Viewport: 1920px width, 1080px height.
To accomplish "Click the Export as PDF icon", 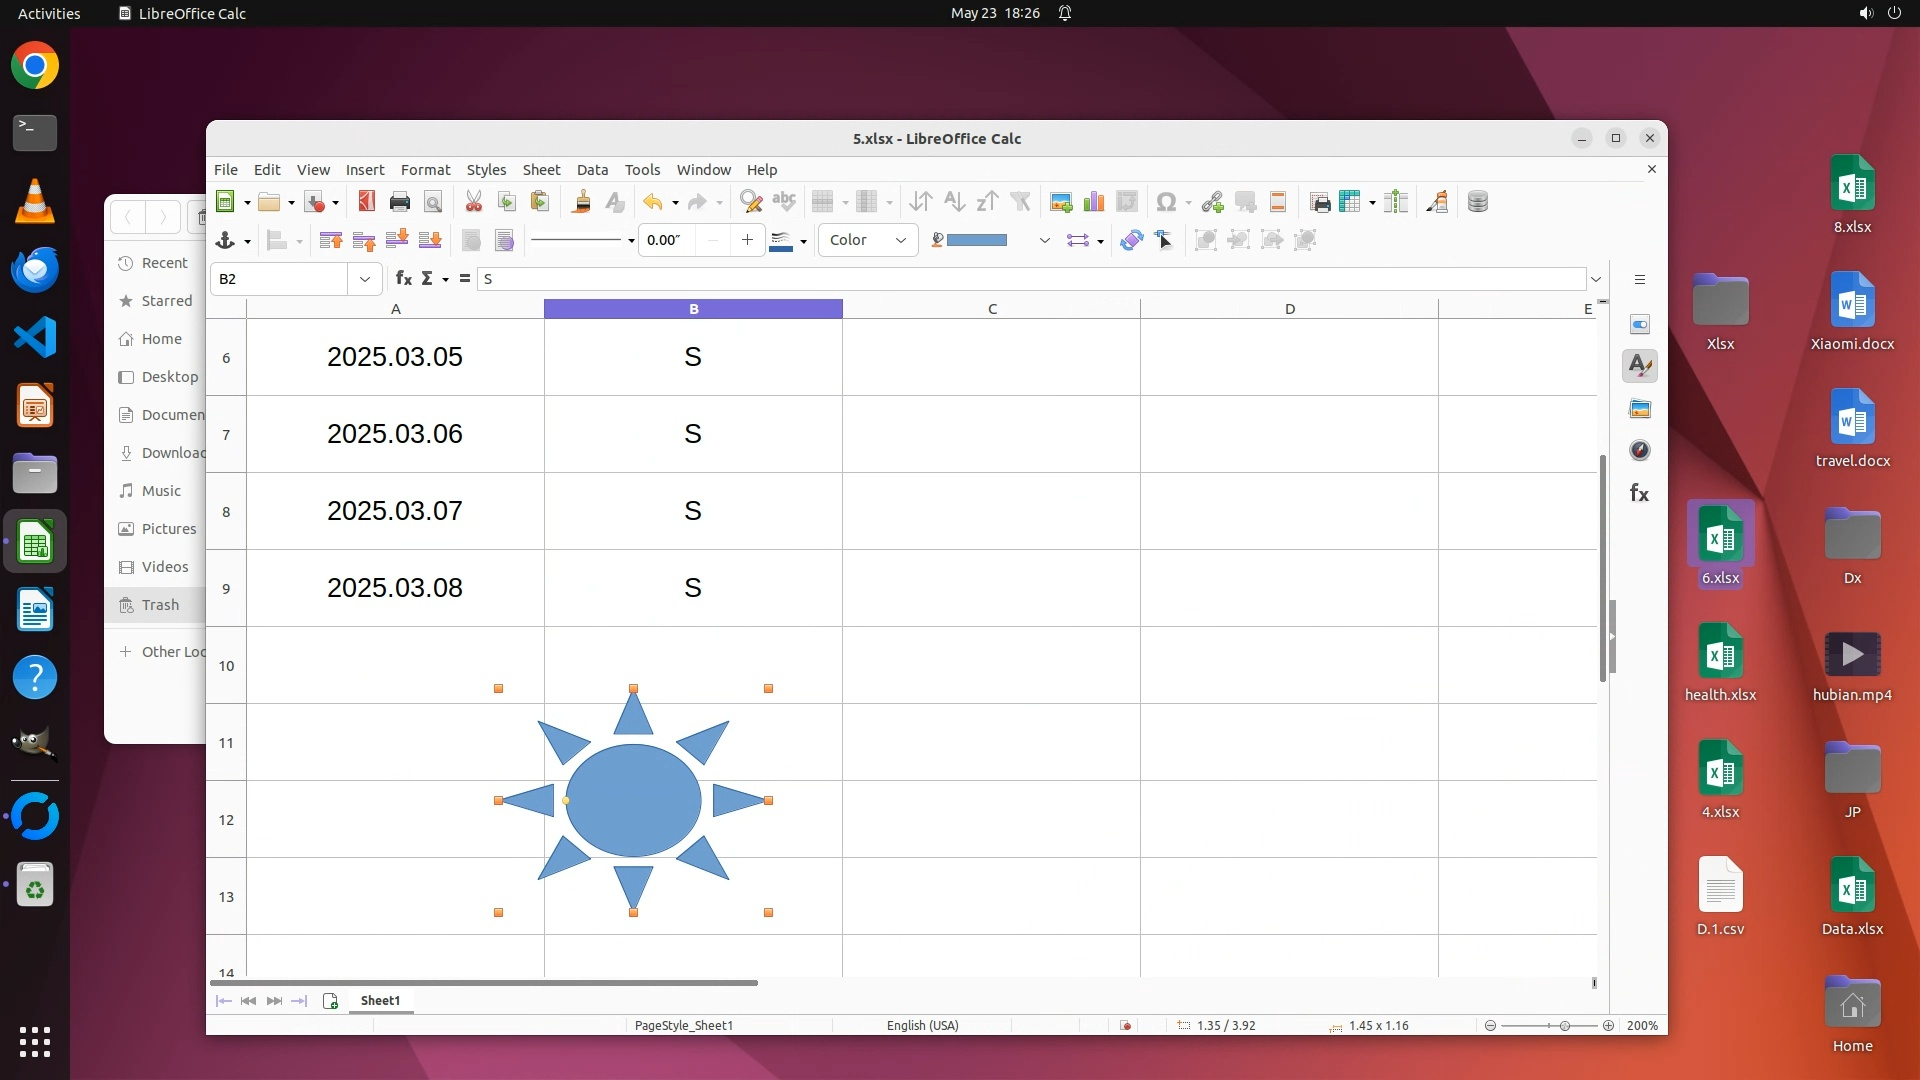I will 366,202.
